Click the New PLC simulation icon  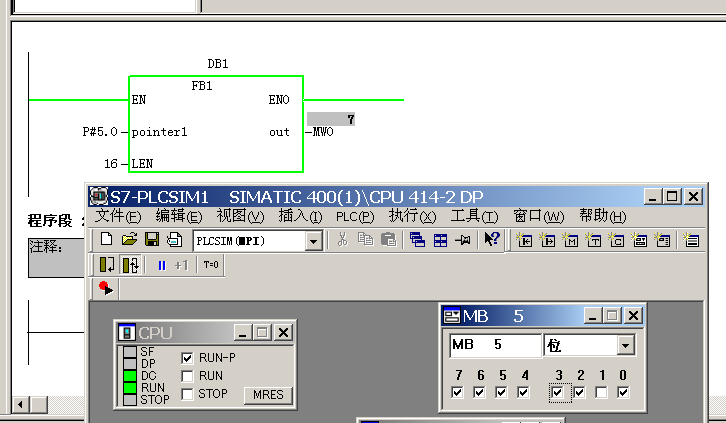pos(106,239)
